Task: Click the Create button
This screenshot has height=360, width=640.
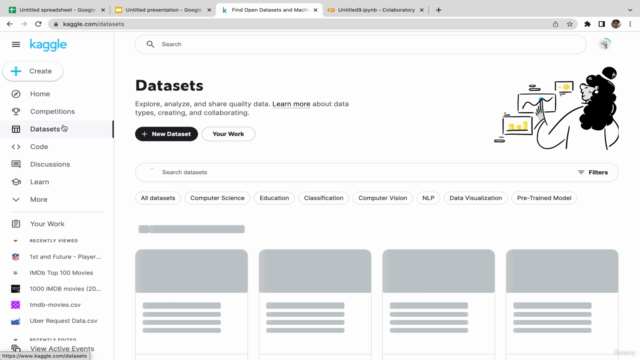Action: [x=33, y=71]
